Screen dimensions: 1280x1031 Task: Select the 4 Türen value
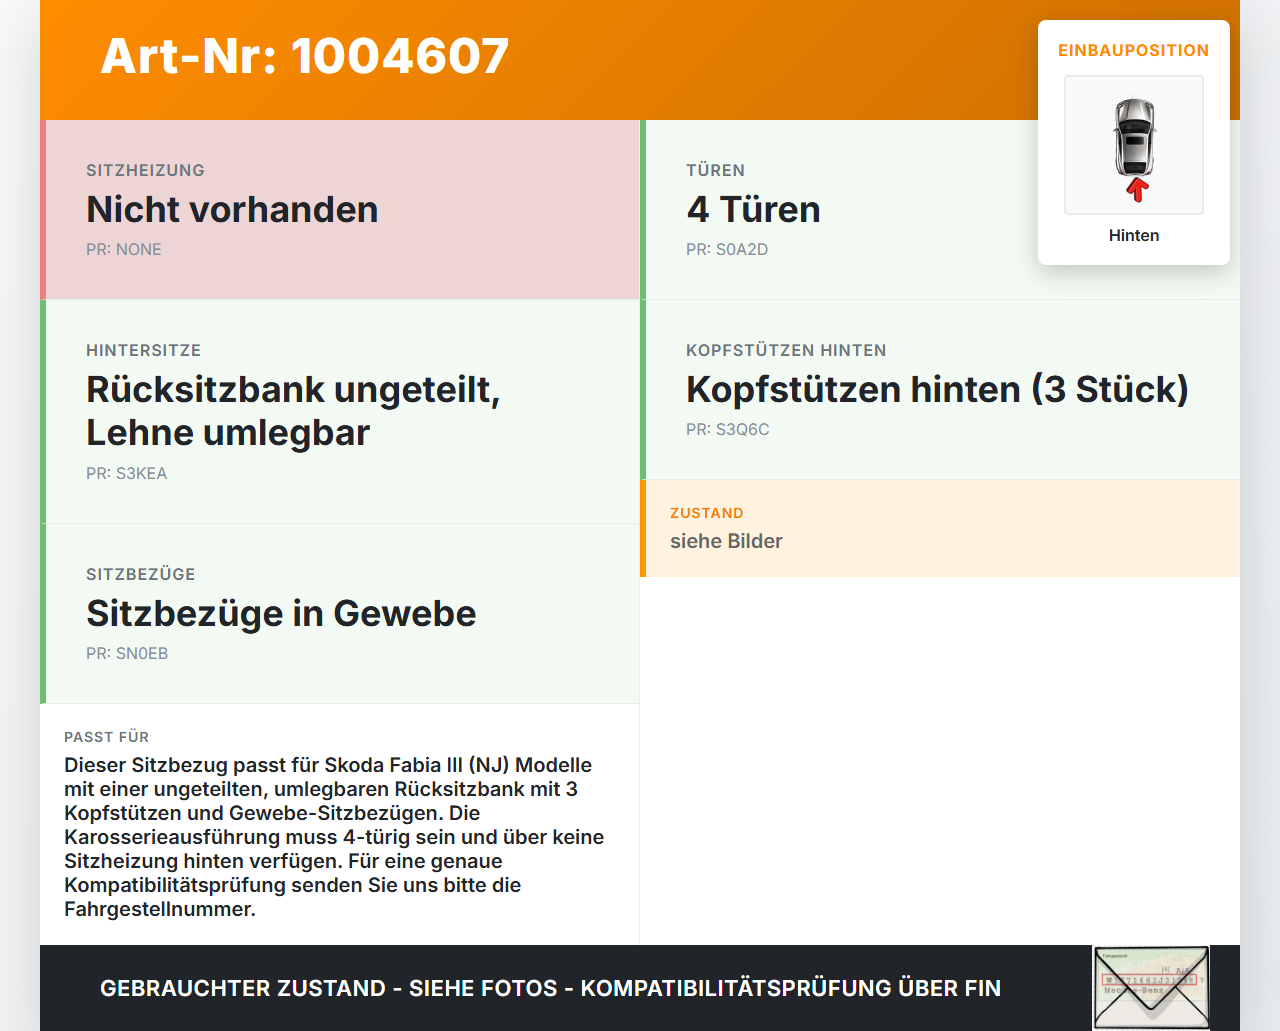point(753,209)
